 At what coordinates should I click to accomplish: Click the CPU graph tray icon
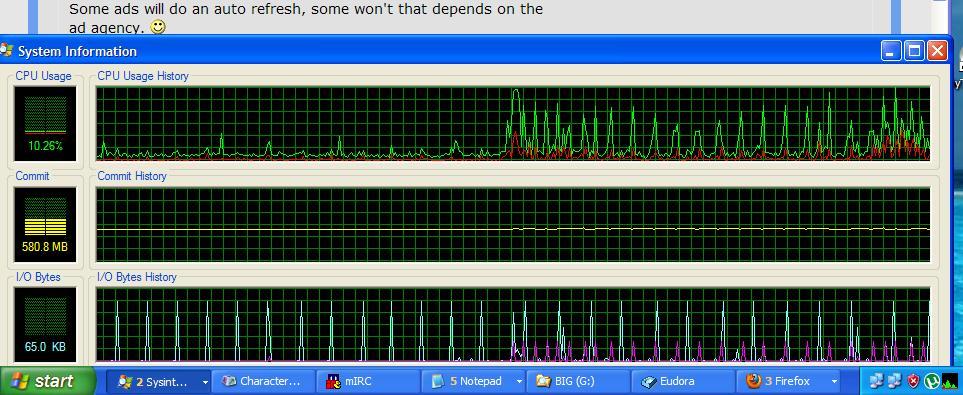[x=949, y=381]
